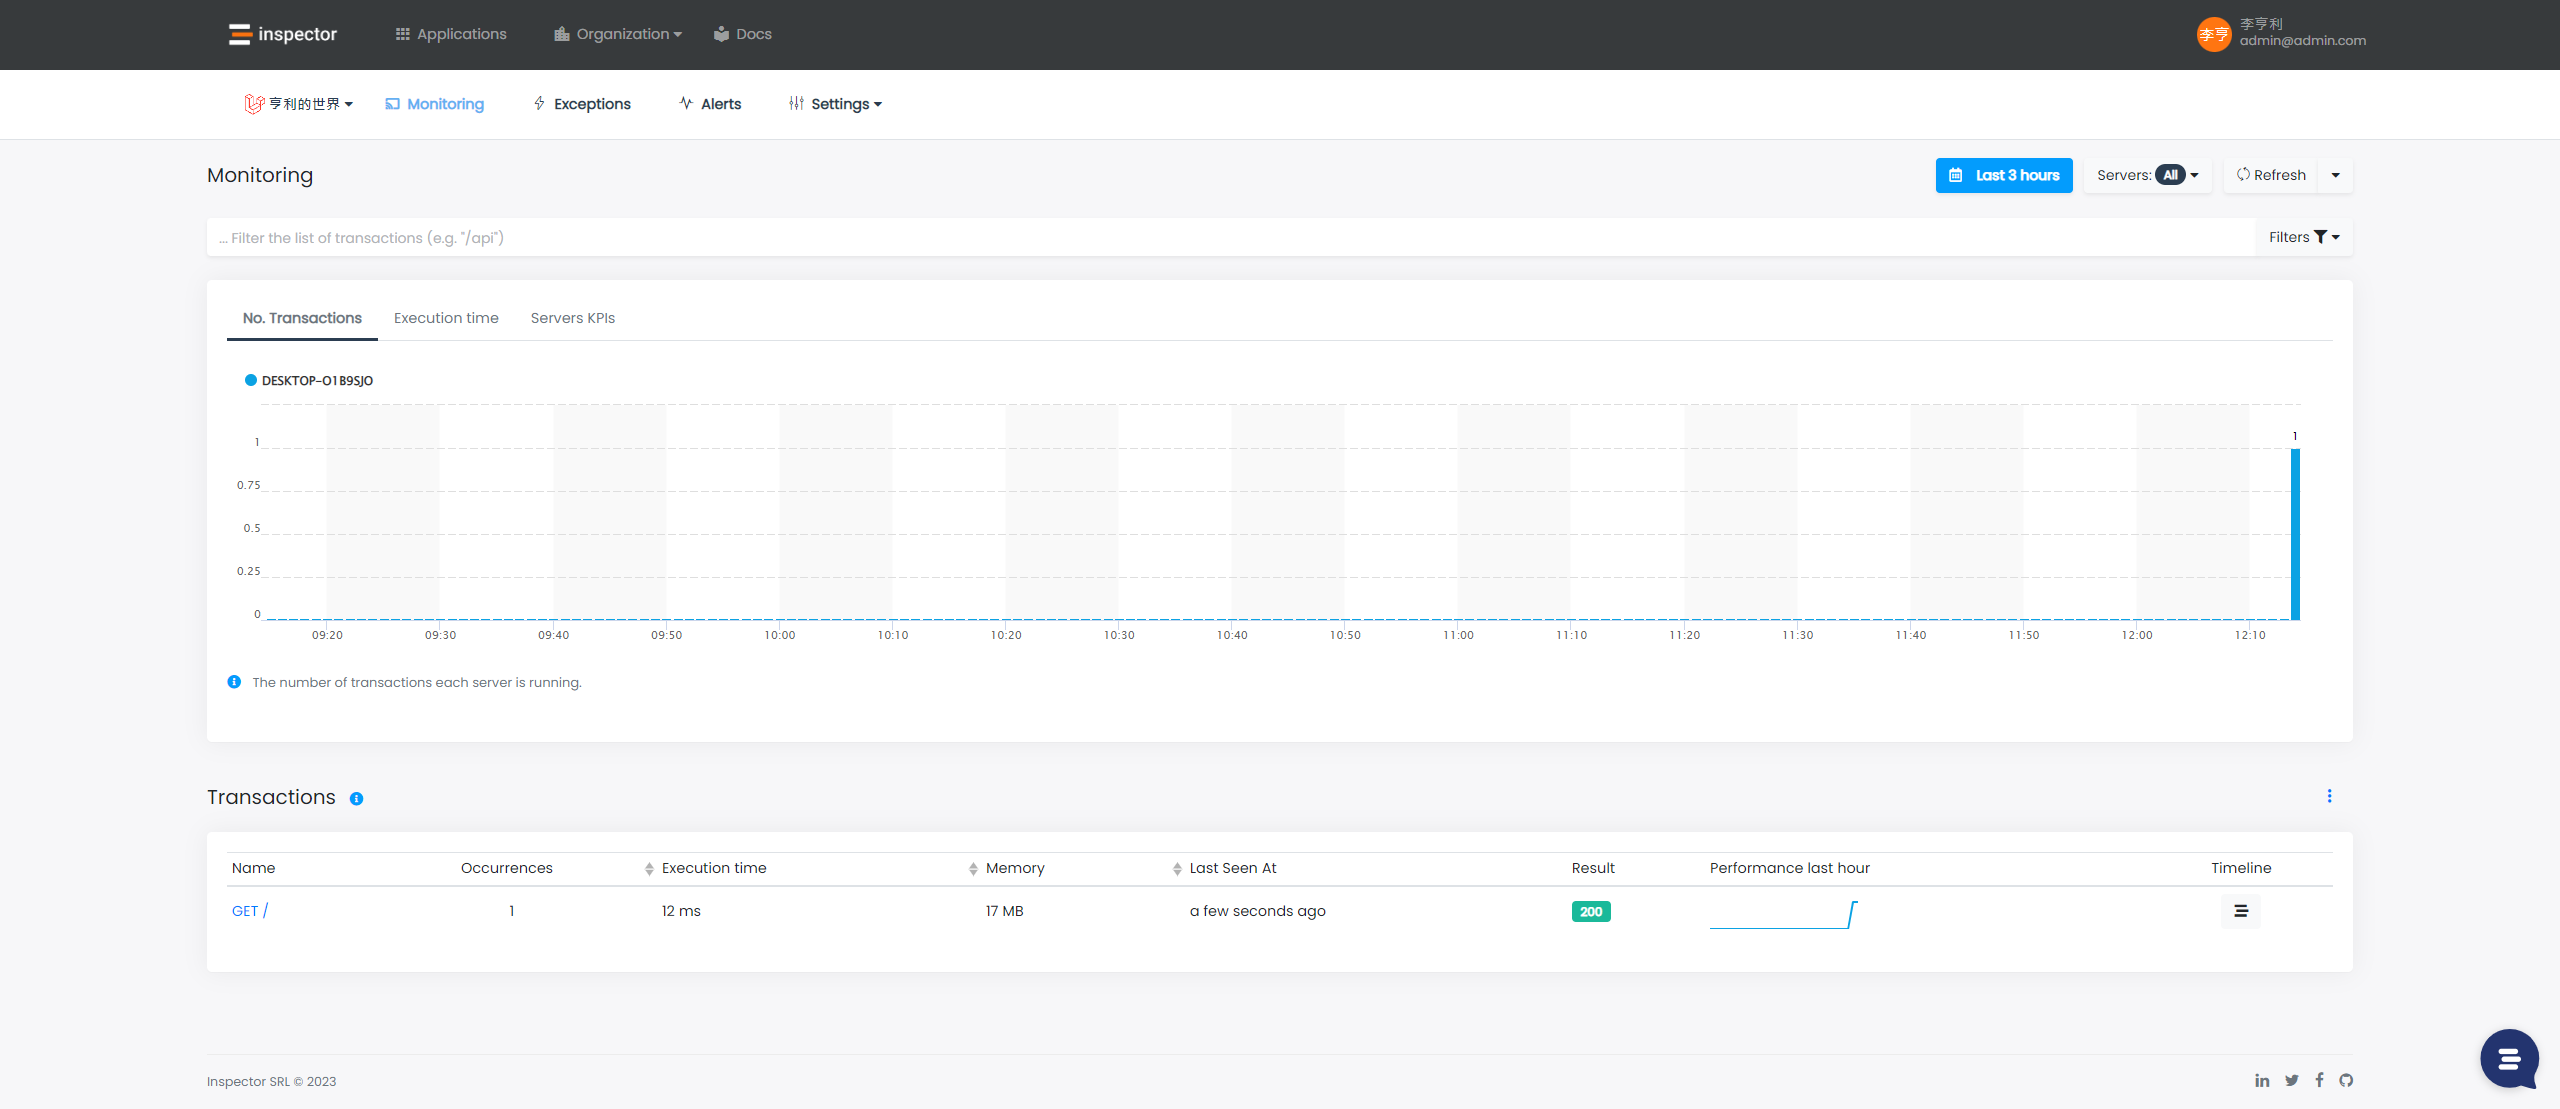Click the Inspector logo
The image size is (2560, 1109).
[x=283, y=34]
